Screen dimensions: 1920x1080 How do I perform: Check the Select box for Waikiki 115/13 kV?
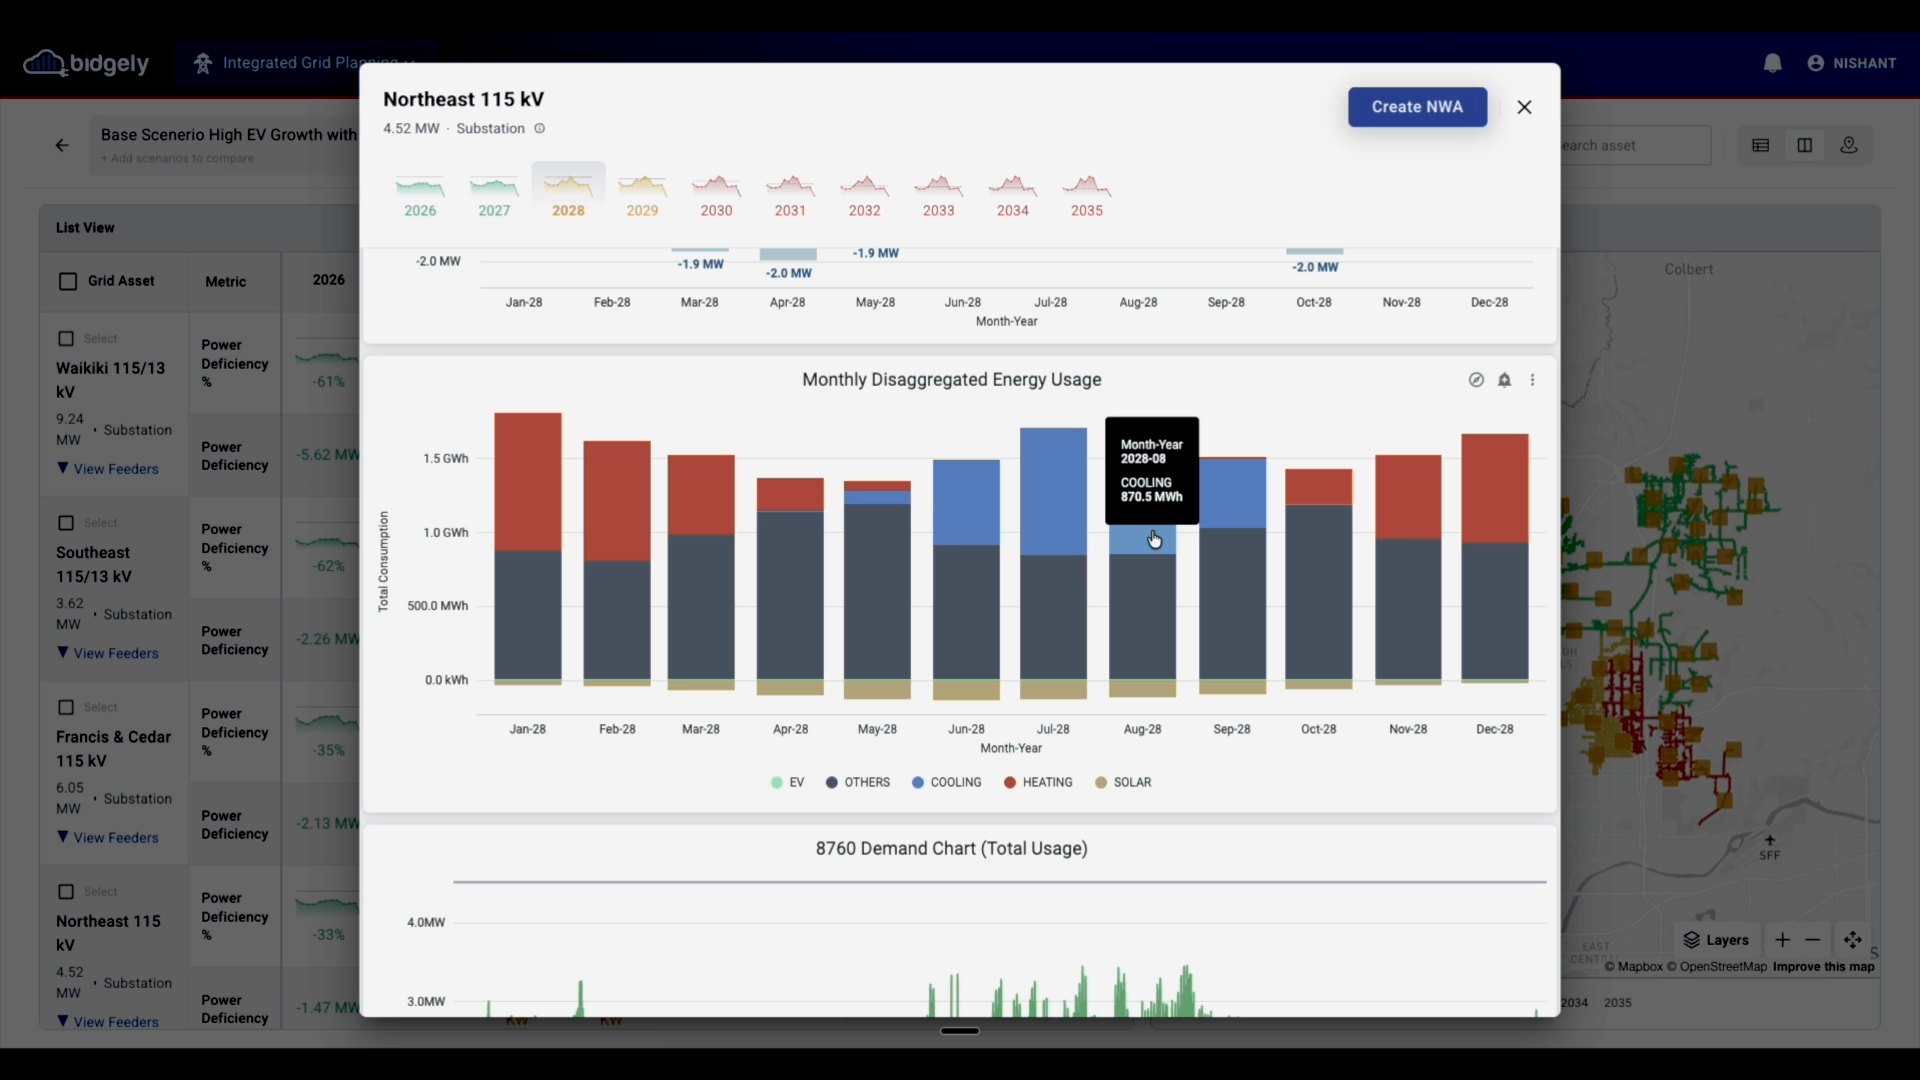point(66,338)
